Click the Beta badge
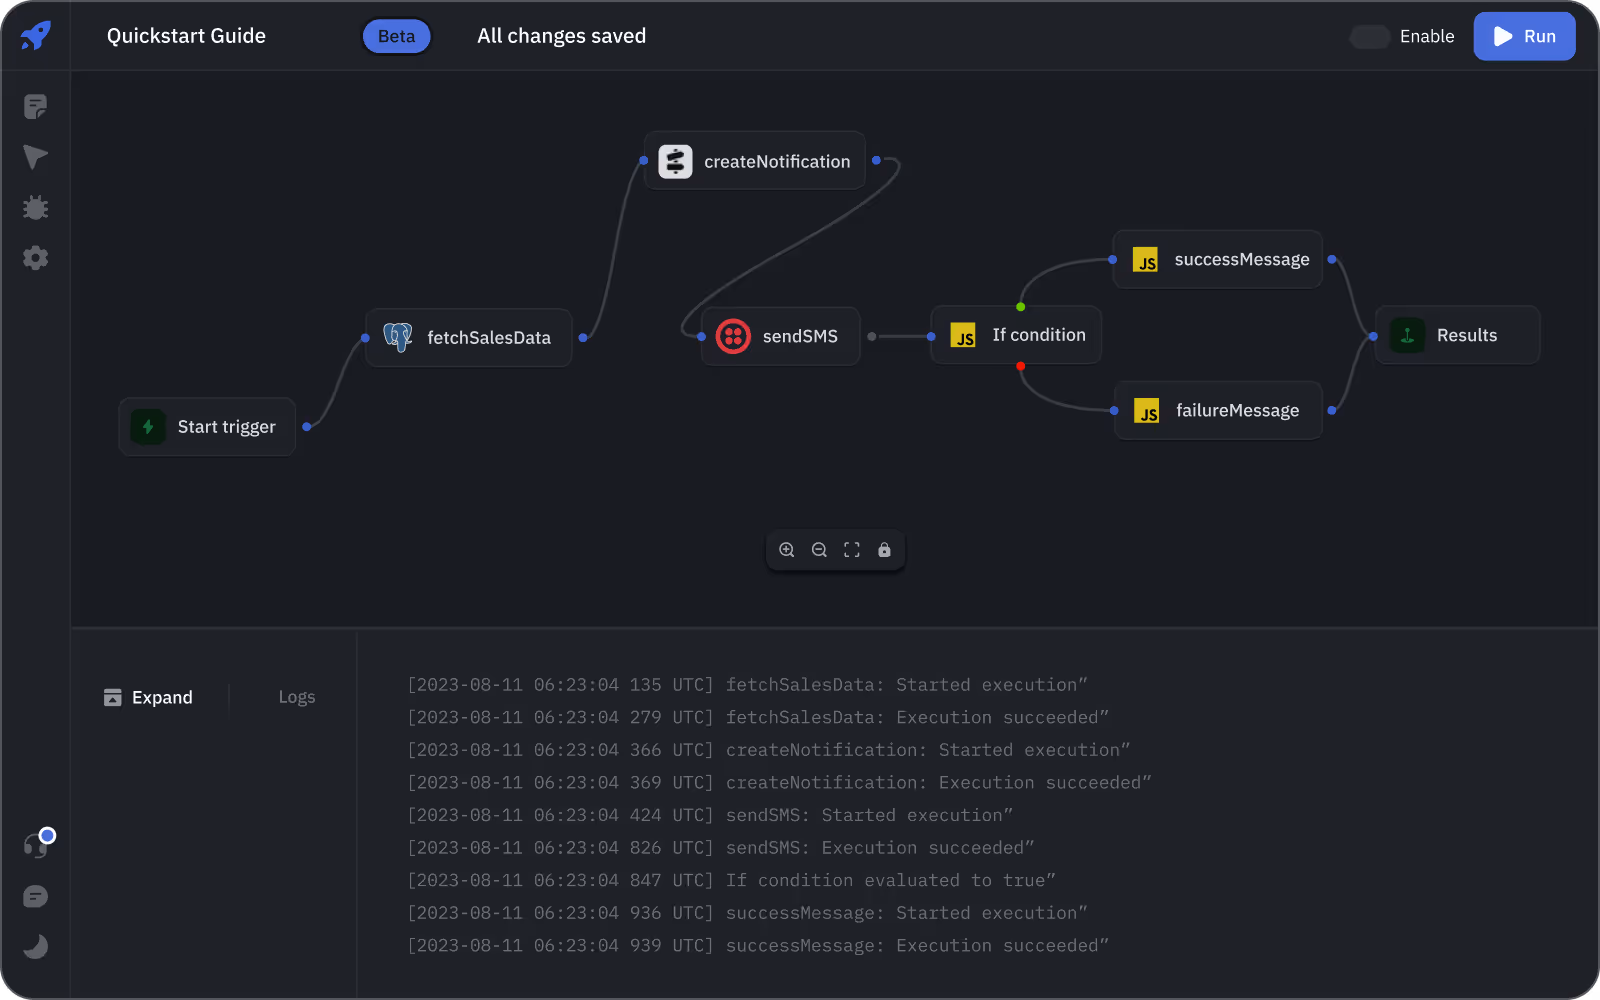The width and height of the screenshot is (1600, 1000). (x=396, y=37)
